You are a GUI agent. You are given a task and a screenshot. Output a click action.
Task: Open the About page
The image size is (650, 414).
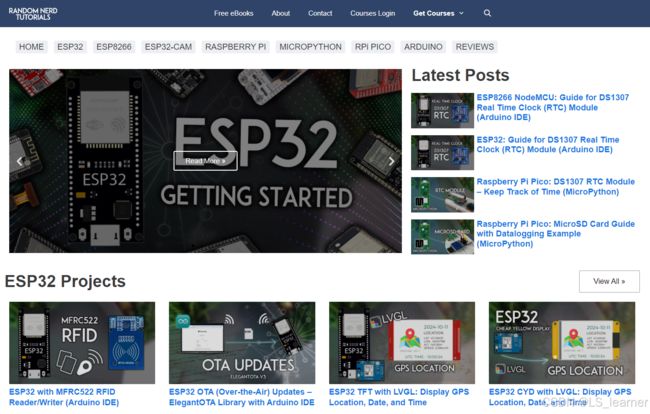[281, 13]
